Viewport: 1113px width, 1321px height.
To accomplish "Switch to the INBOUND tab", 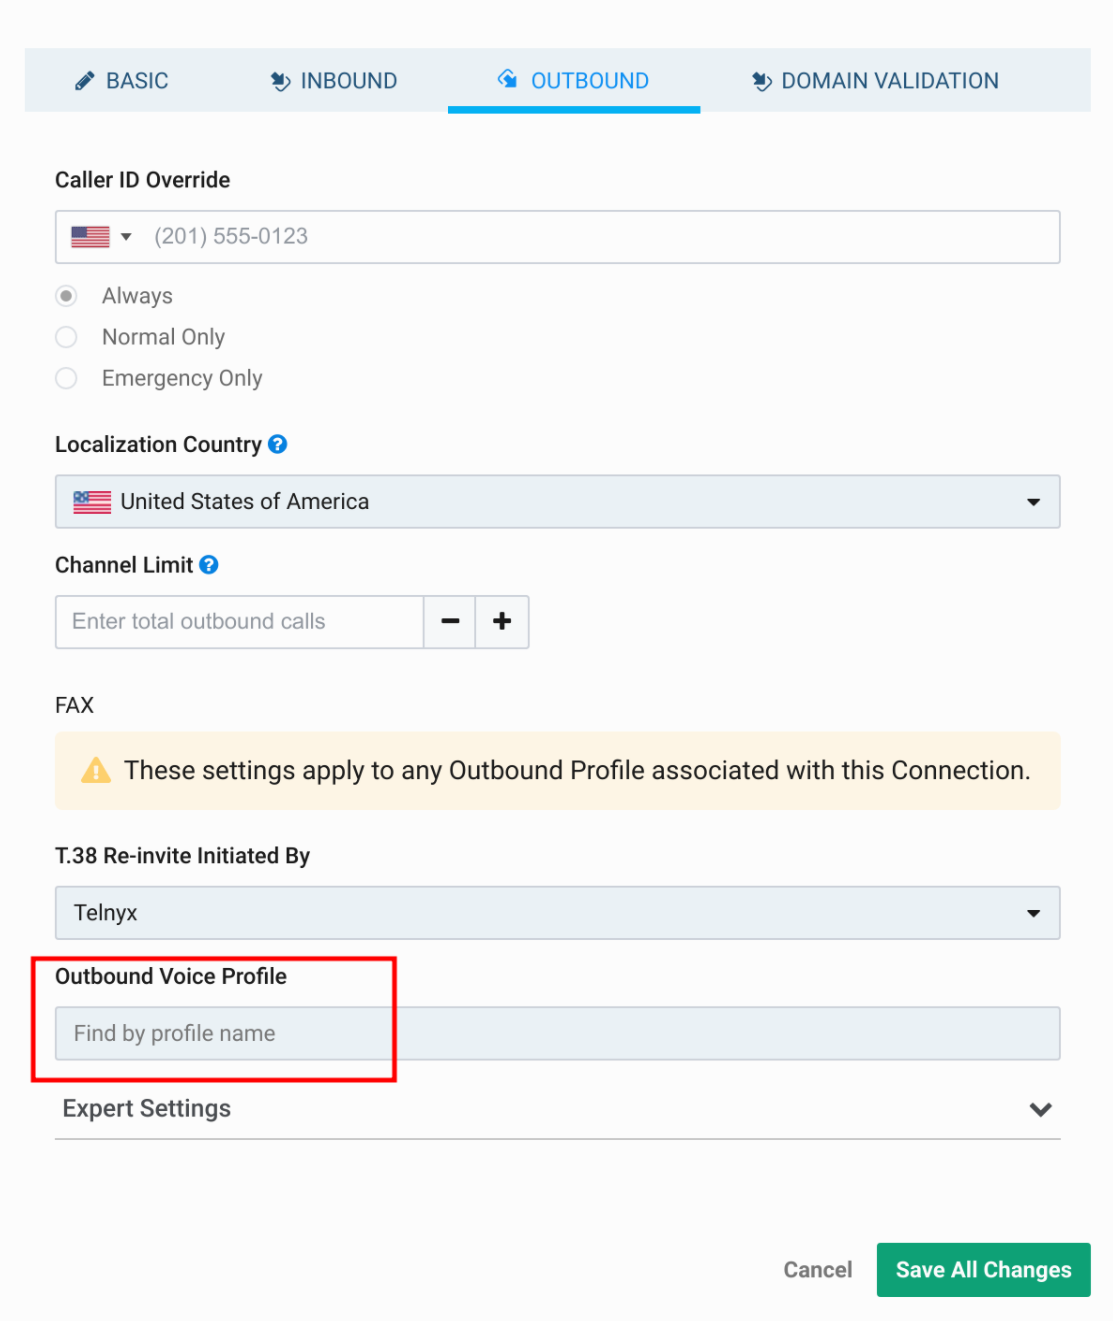I will pos(334,81).
